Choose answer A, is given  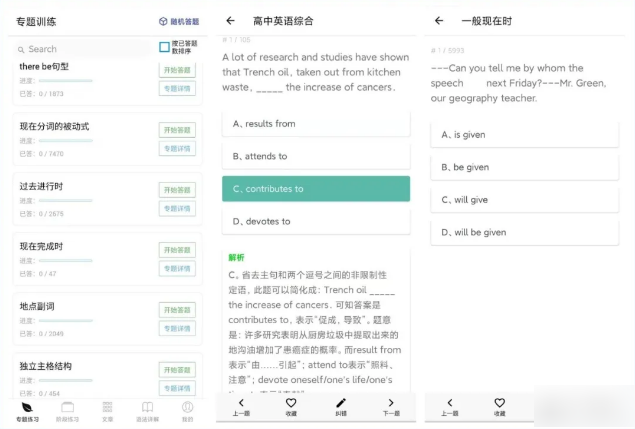point(524,135)
